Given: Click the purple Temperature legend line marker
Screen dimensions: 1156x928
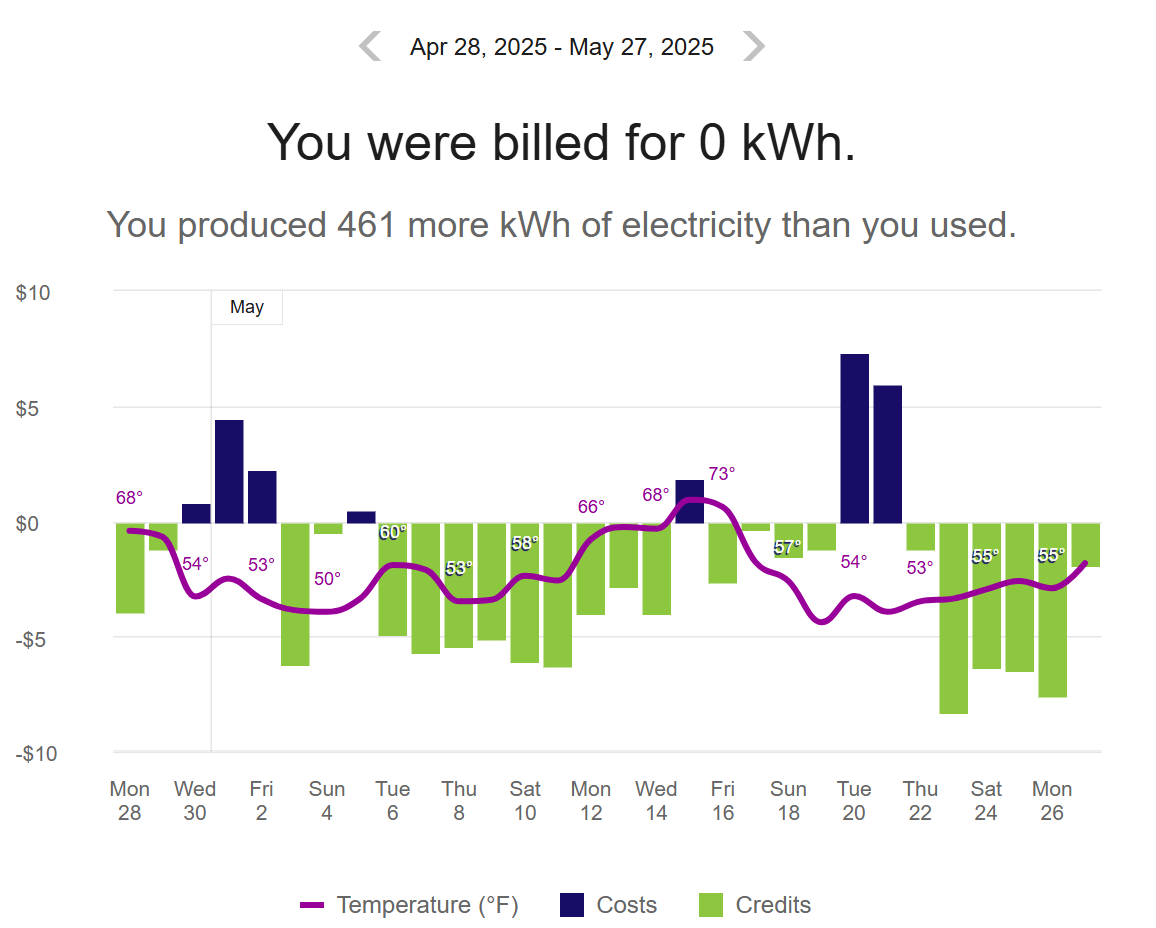Looking at the screenshot, I should click(312, 905).
